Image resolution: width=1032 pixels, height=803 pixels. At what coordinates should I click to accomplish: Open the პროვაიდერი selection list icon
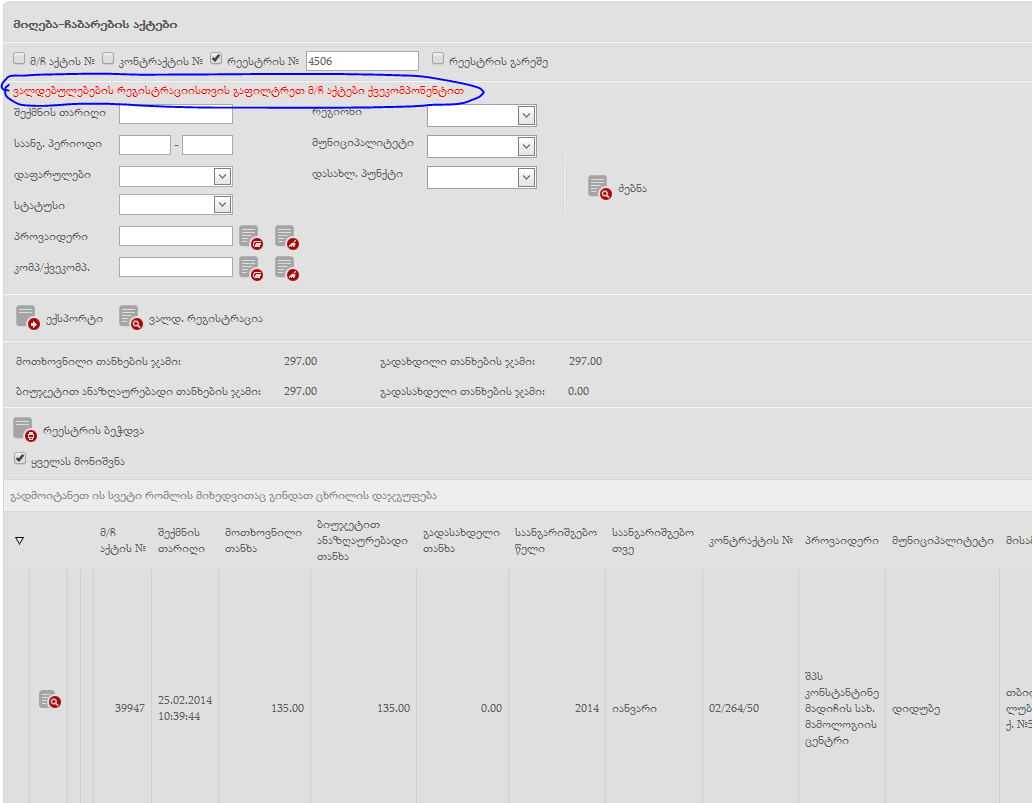coord(250,237)
